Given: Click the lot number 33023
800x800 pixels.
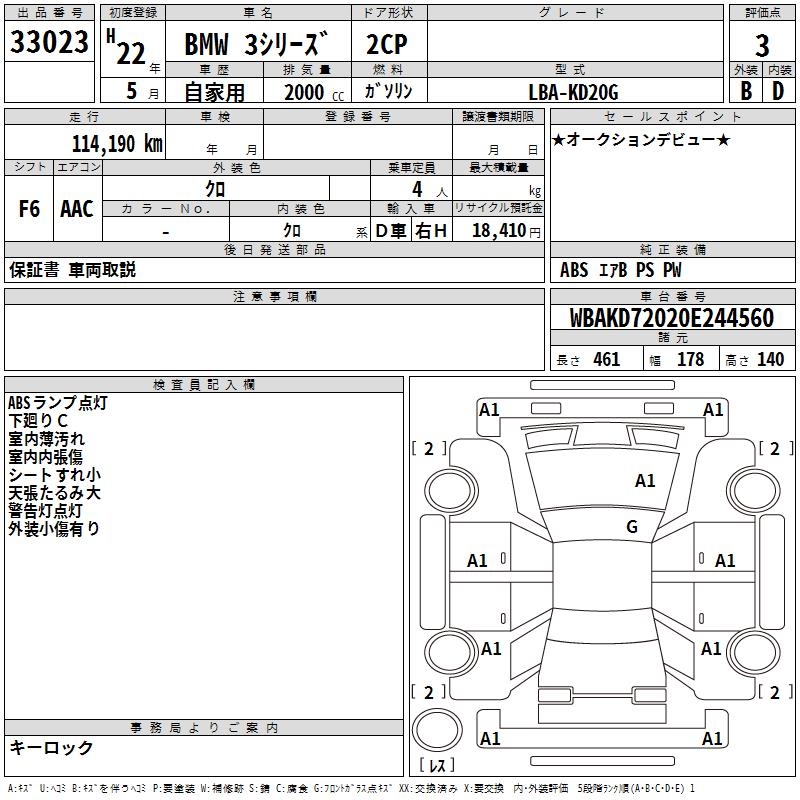Looking at the screenshot, I should pyautogui.click(x=49, y=42).
